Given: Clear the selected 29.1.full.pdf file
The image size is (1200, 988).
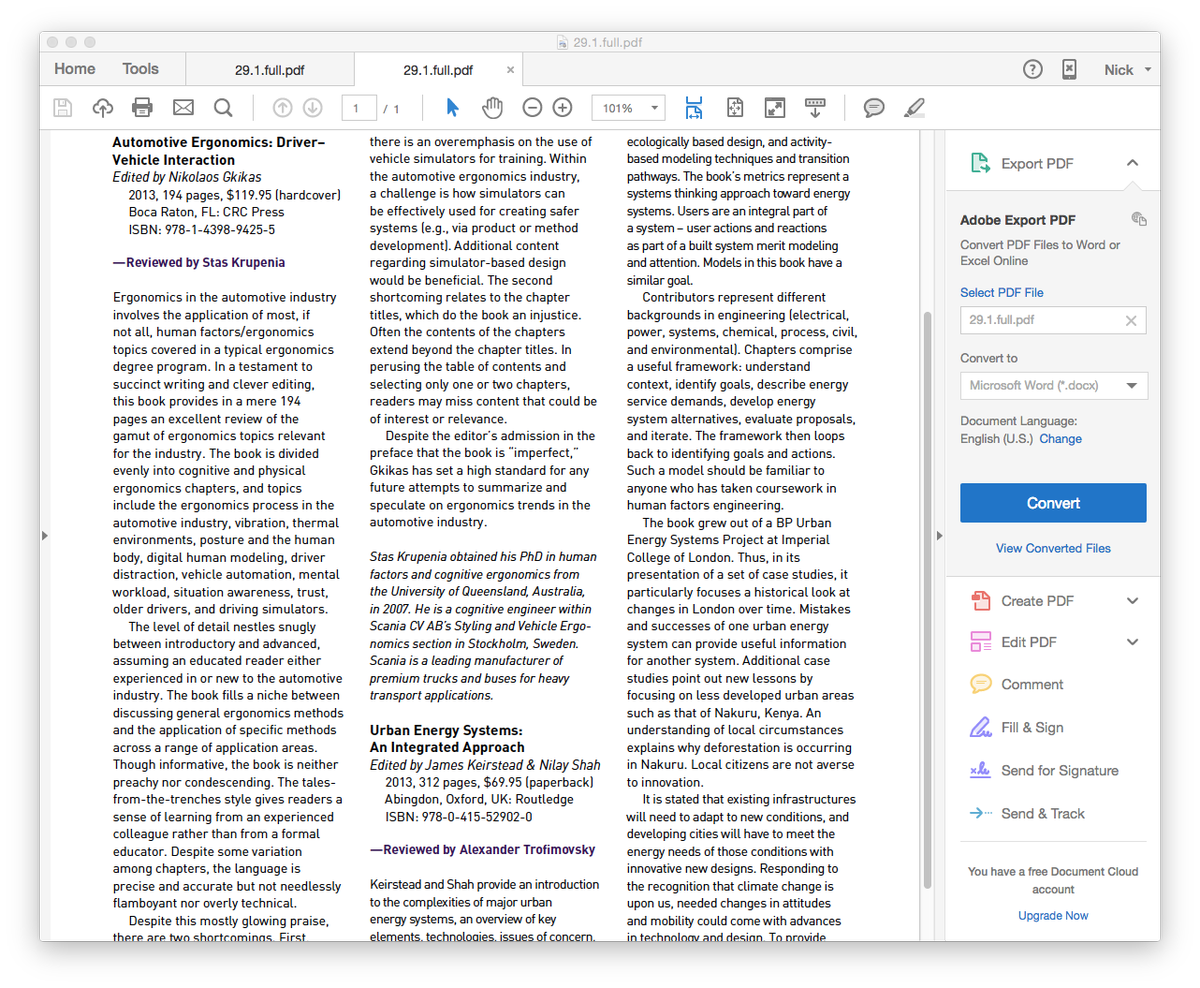Looking at the screenshot, I should 1131,321.
